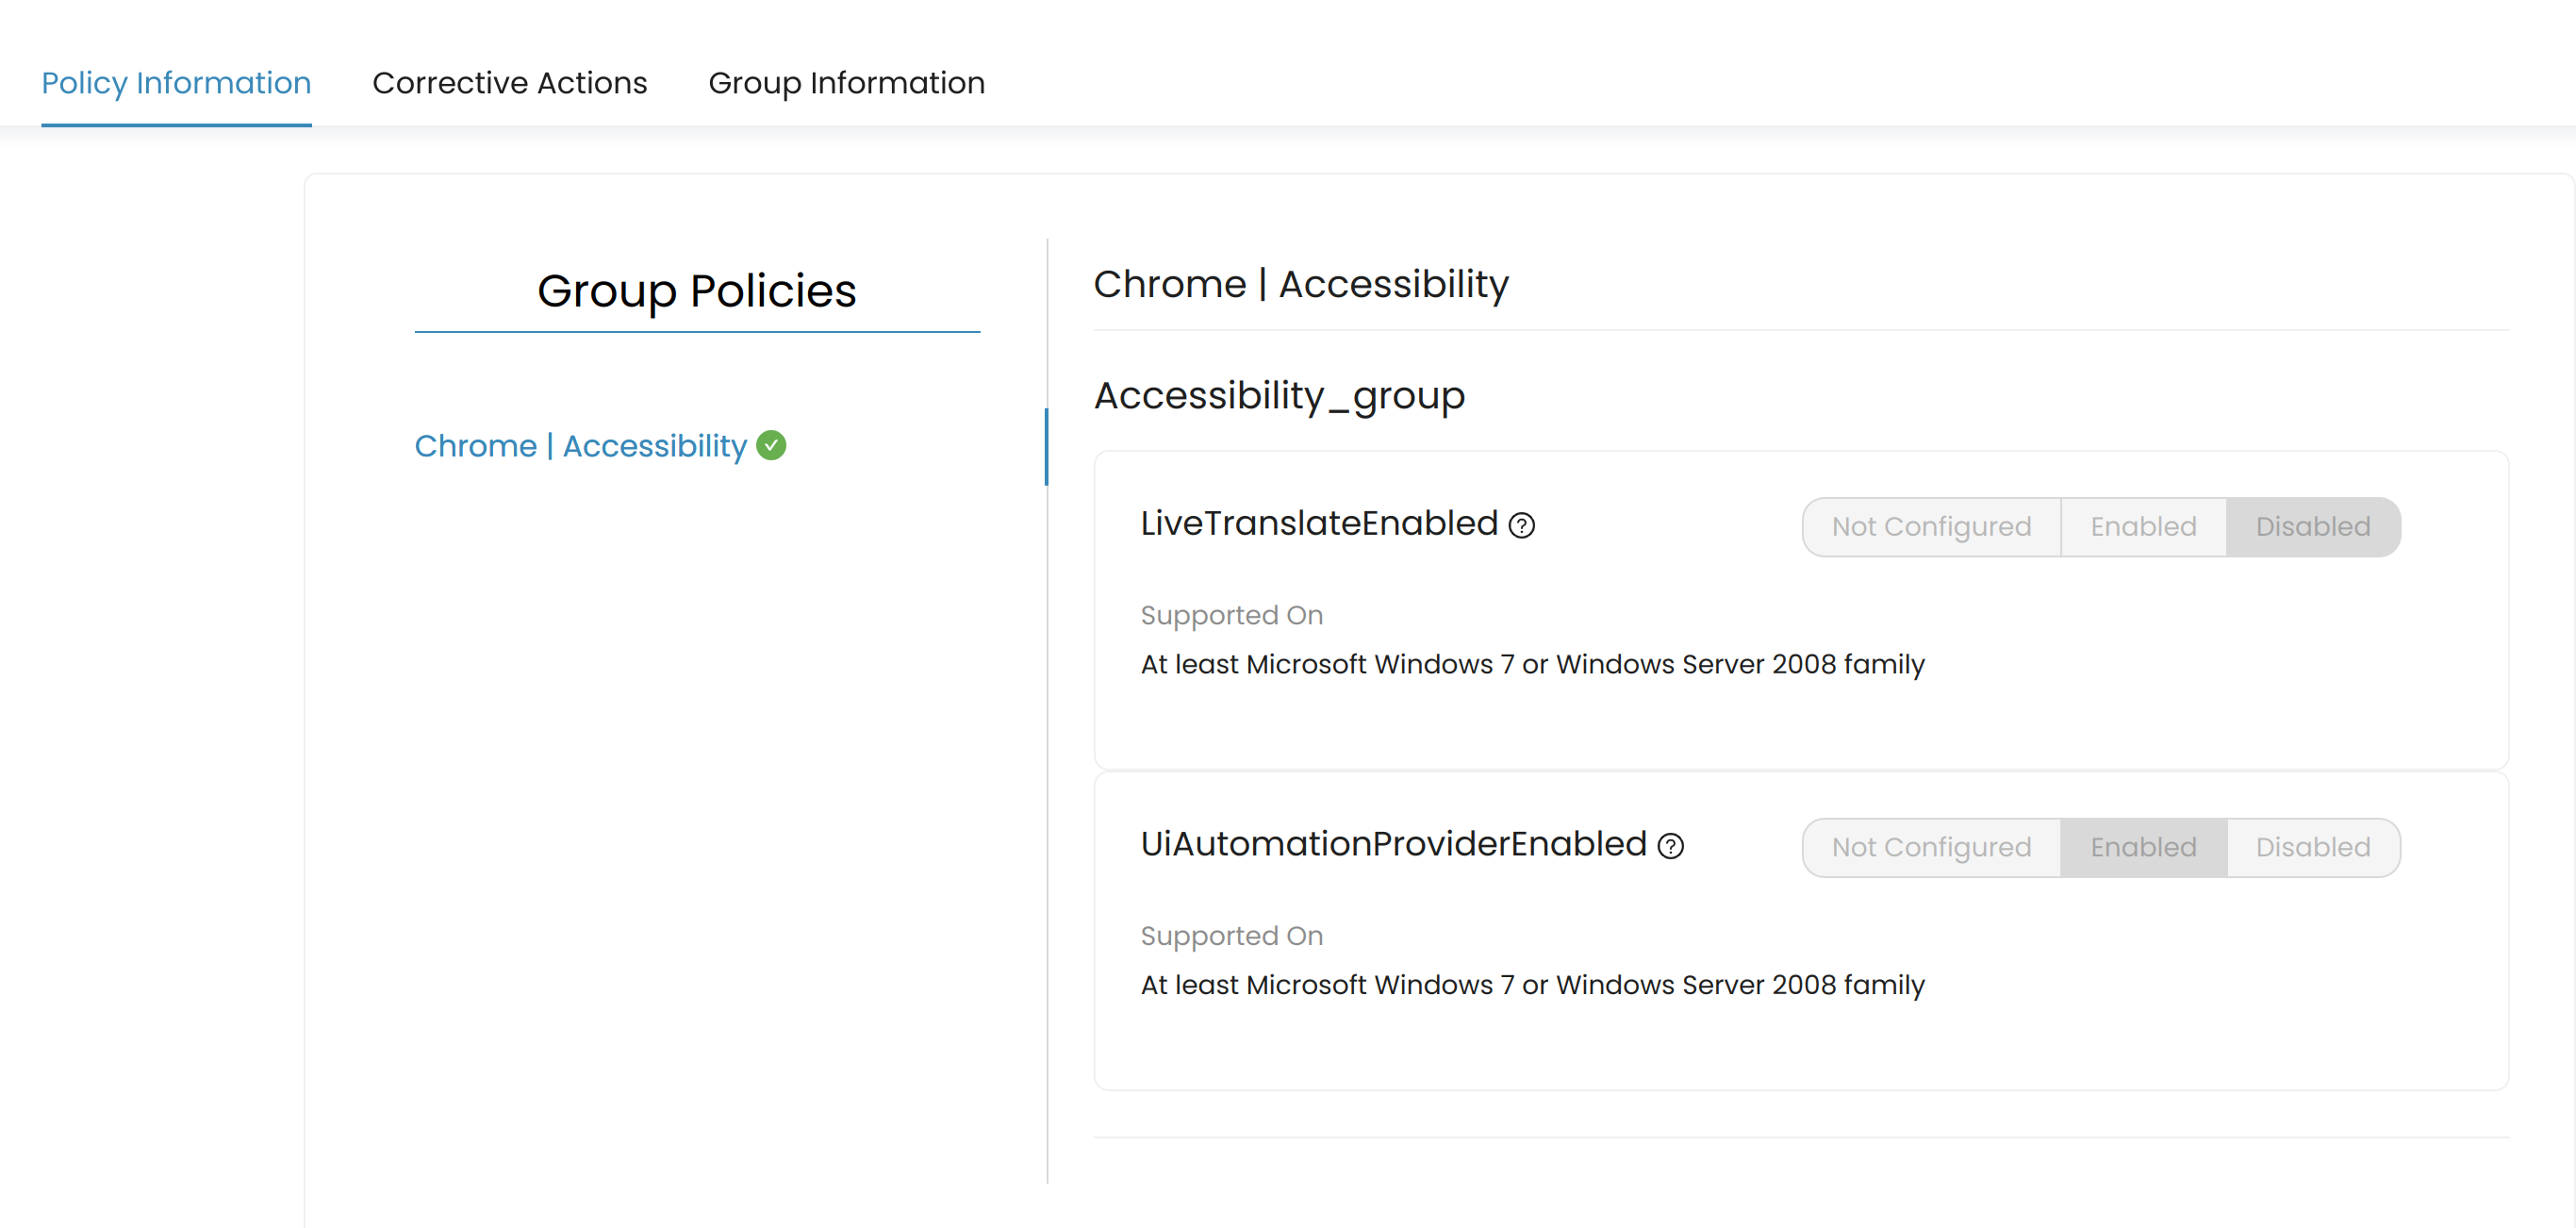Click the Accessibility_group heading

coord(1279,396)
